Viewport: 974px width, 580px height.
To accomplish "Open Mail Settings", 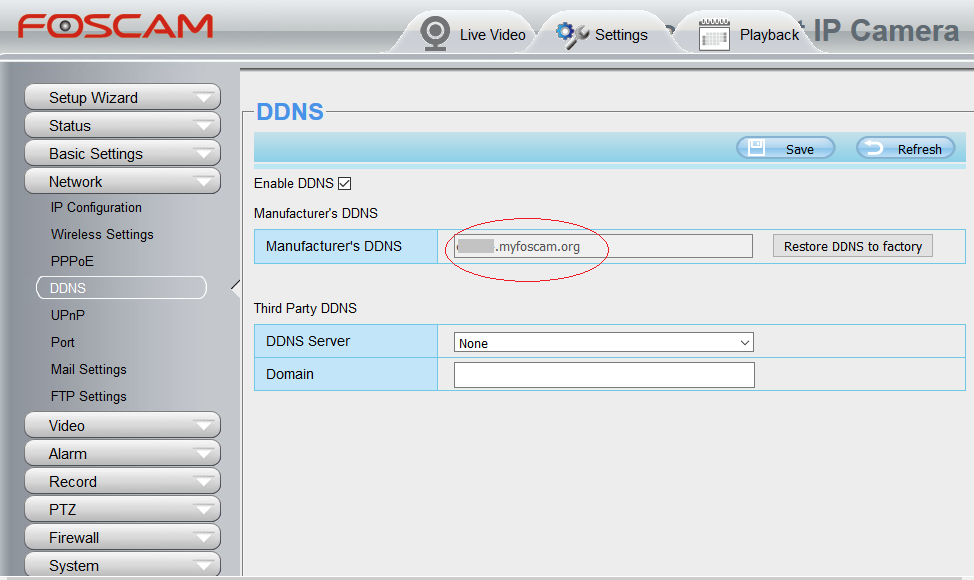I will coord(89,369).
